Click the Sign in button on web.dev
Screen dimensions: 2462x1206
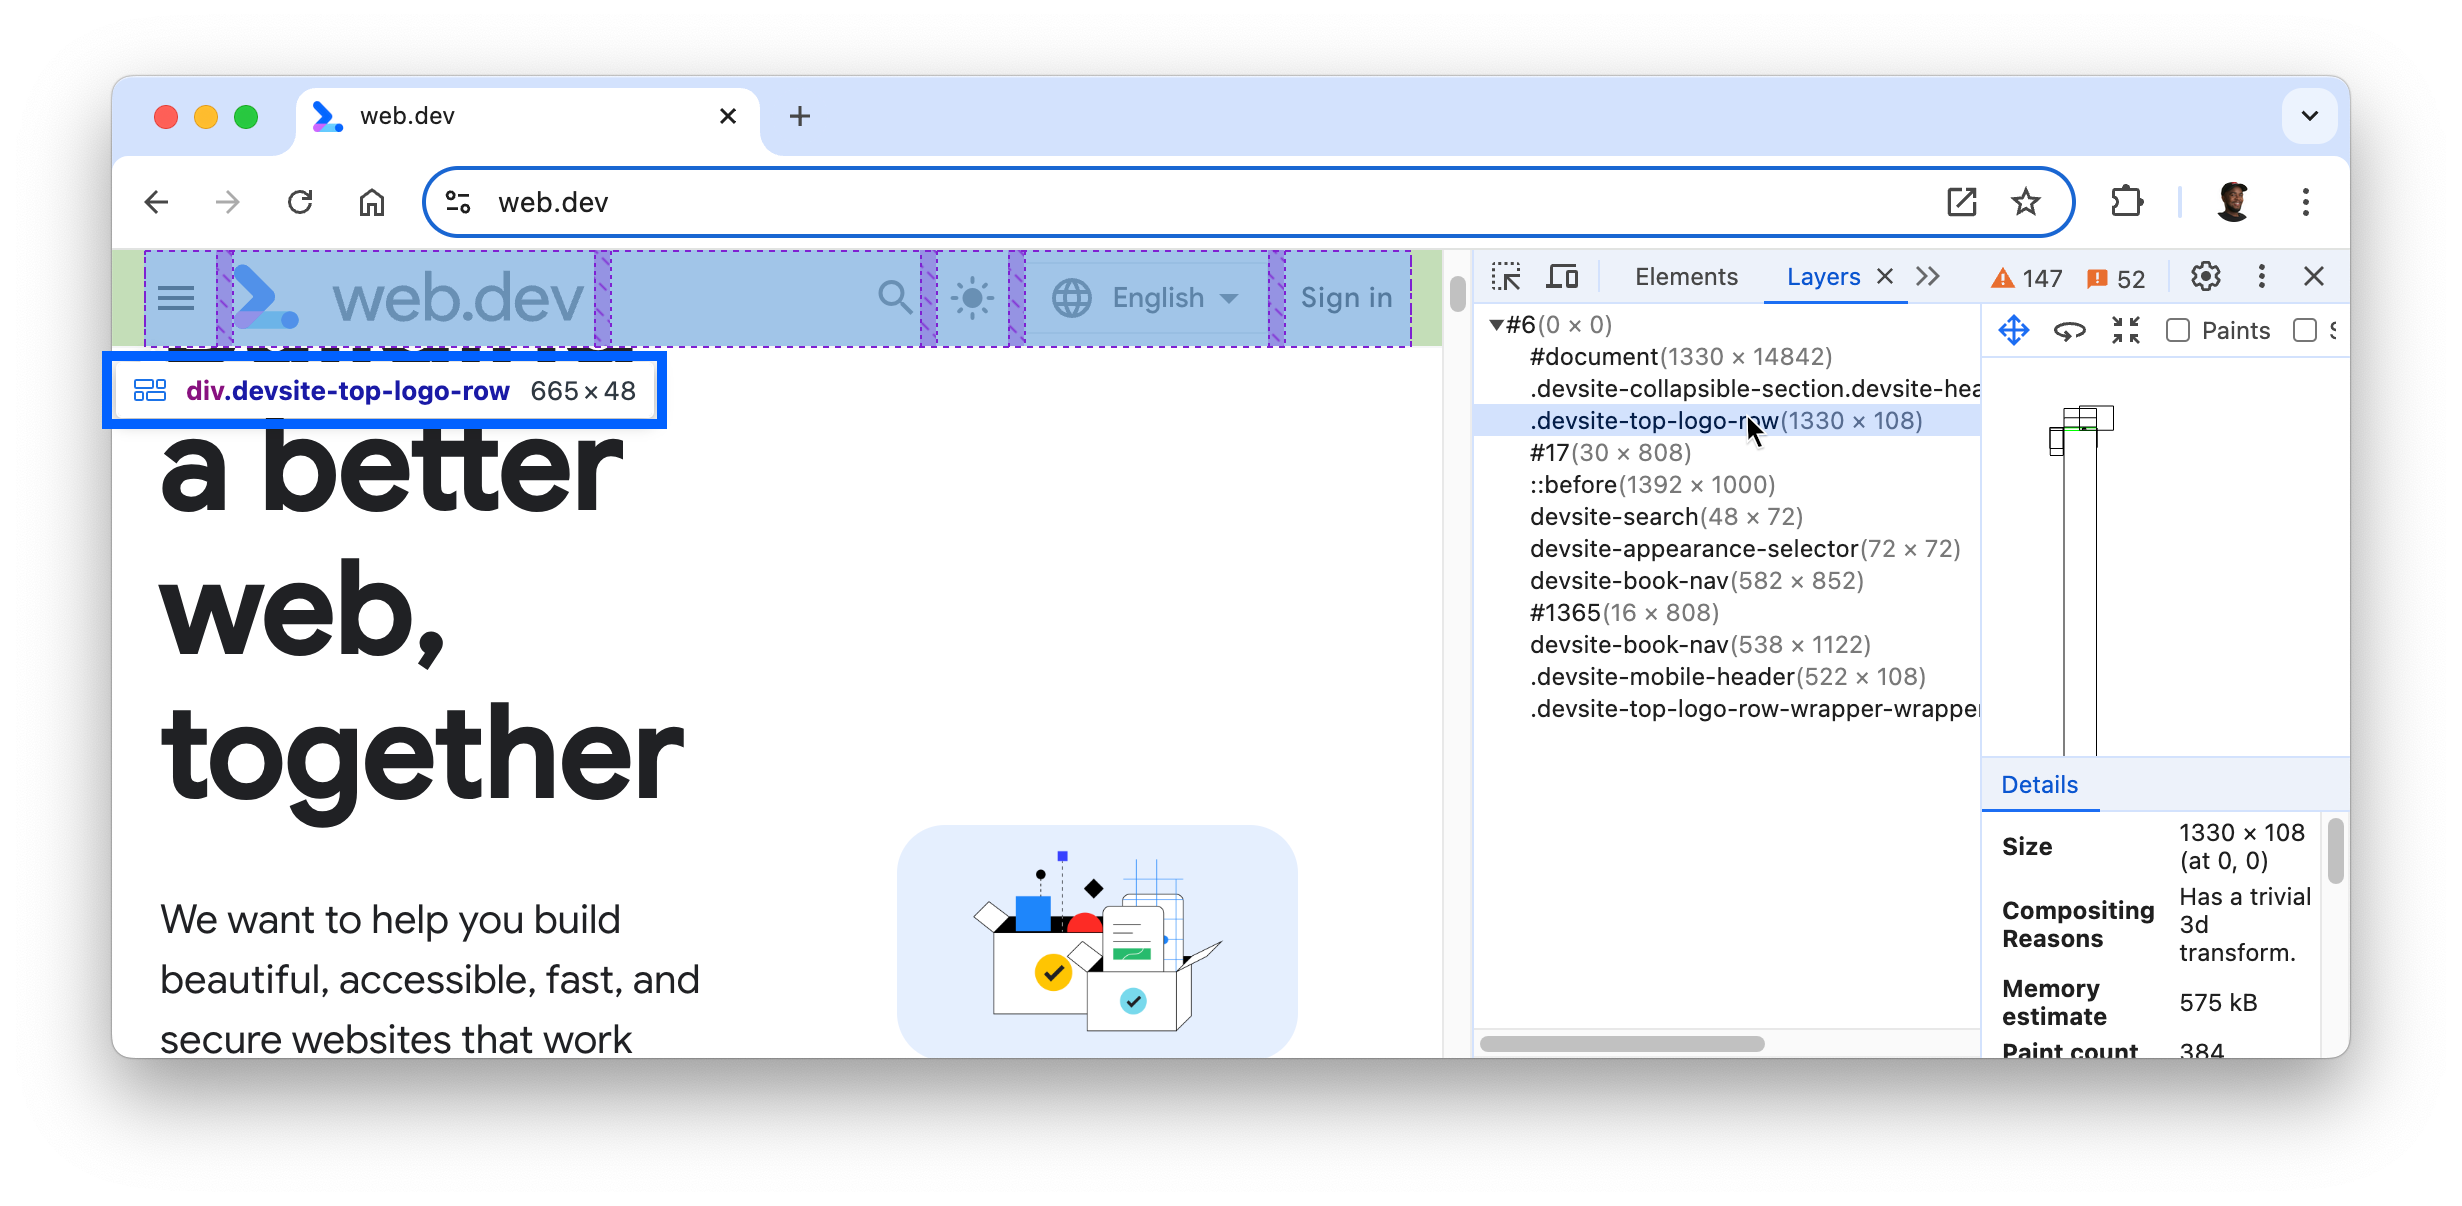[x=1347, y=298]
